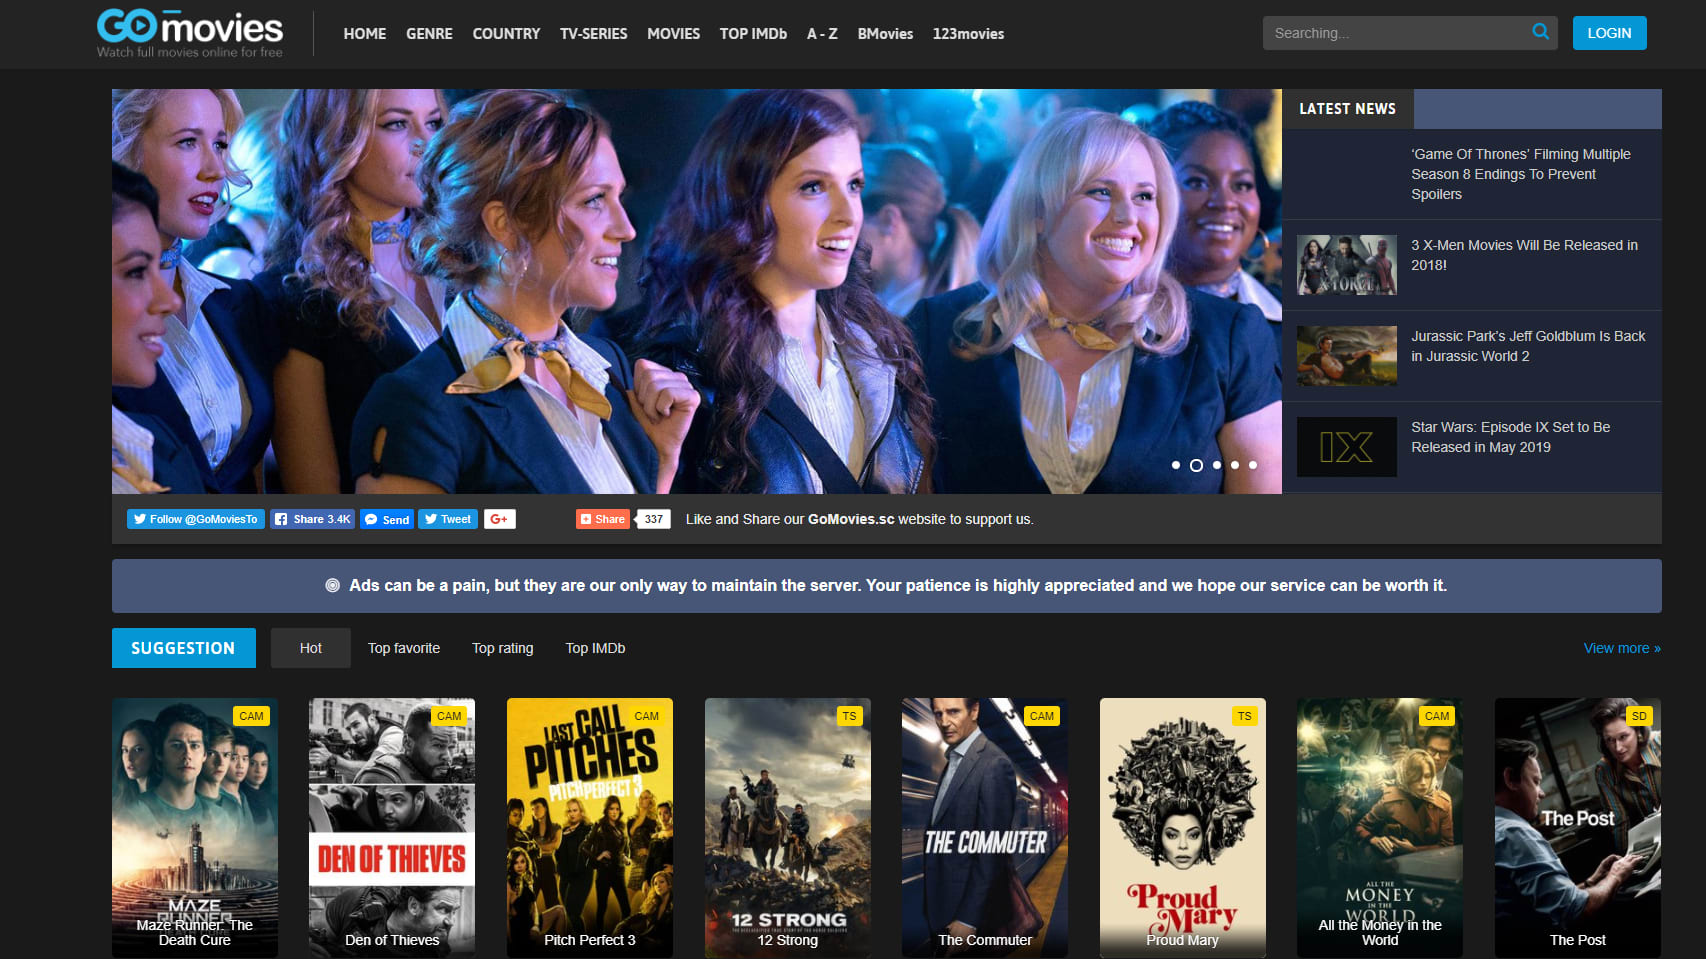1706x959 pixels.
Task: Click the Messenger Send button
Action: (x=386, y=519)
